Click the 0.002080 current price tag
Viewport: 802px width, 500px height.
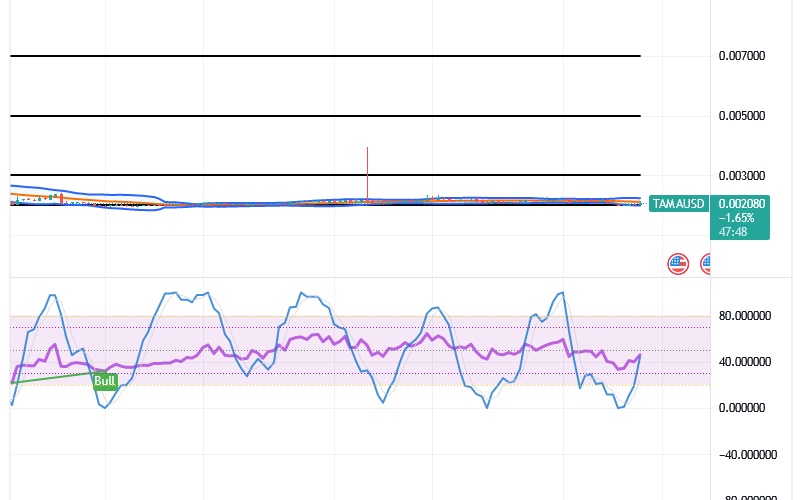[x=742, y=203]
